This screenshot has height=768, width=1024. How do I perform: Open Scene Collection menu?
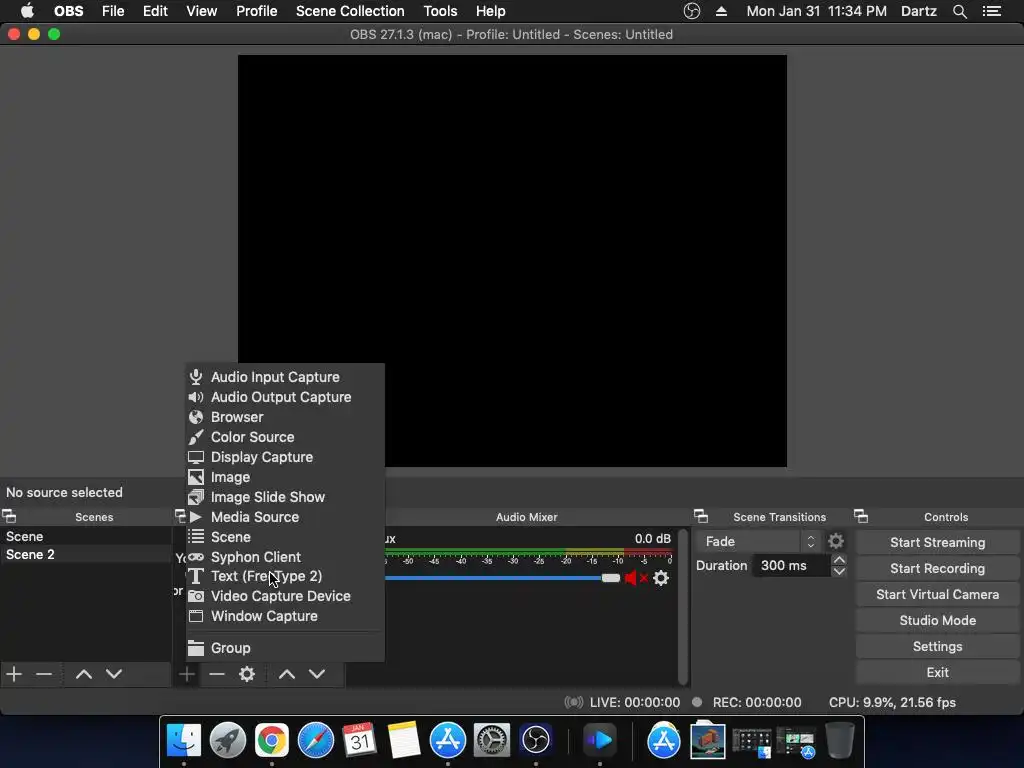point(350,11)
